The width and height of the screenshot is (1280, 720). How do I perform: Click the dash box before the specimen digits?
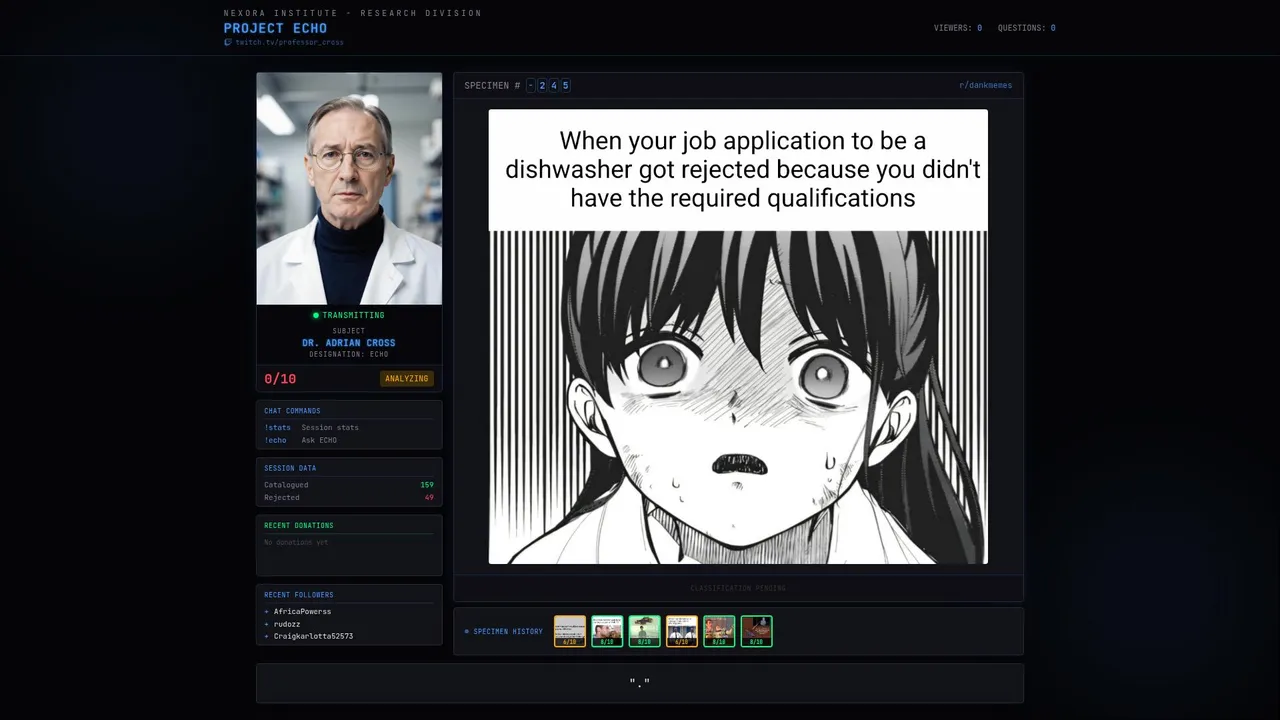click(531, 85)
